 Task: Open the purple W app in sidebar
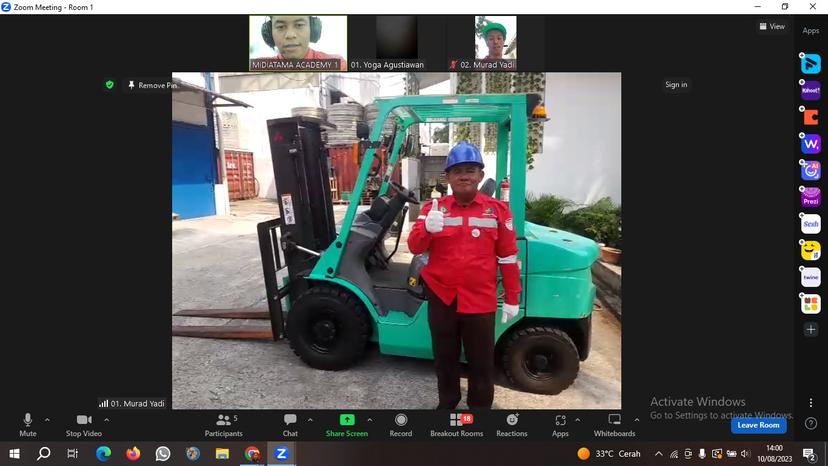[x=811, y=144]
